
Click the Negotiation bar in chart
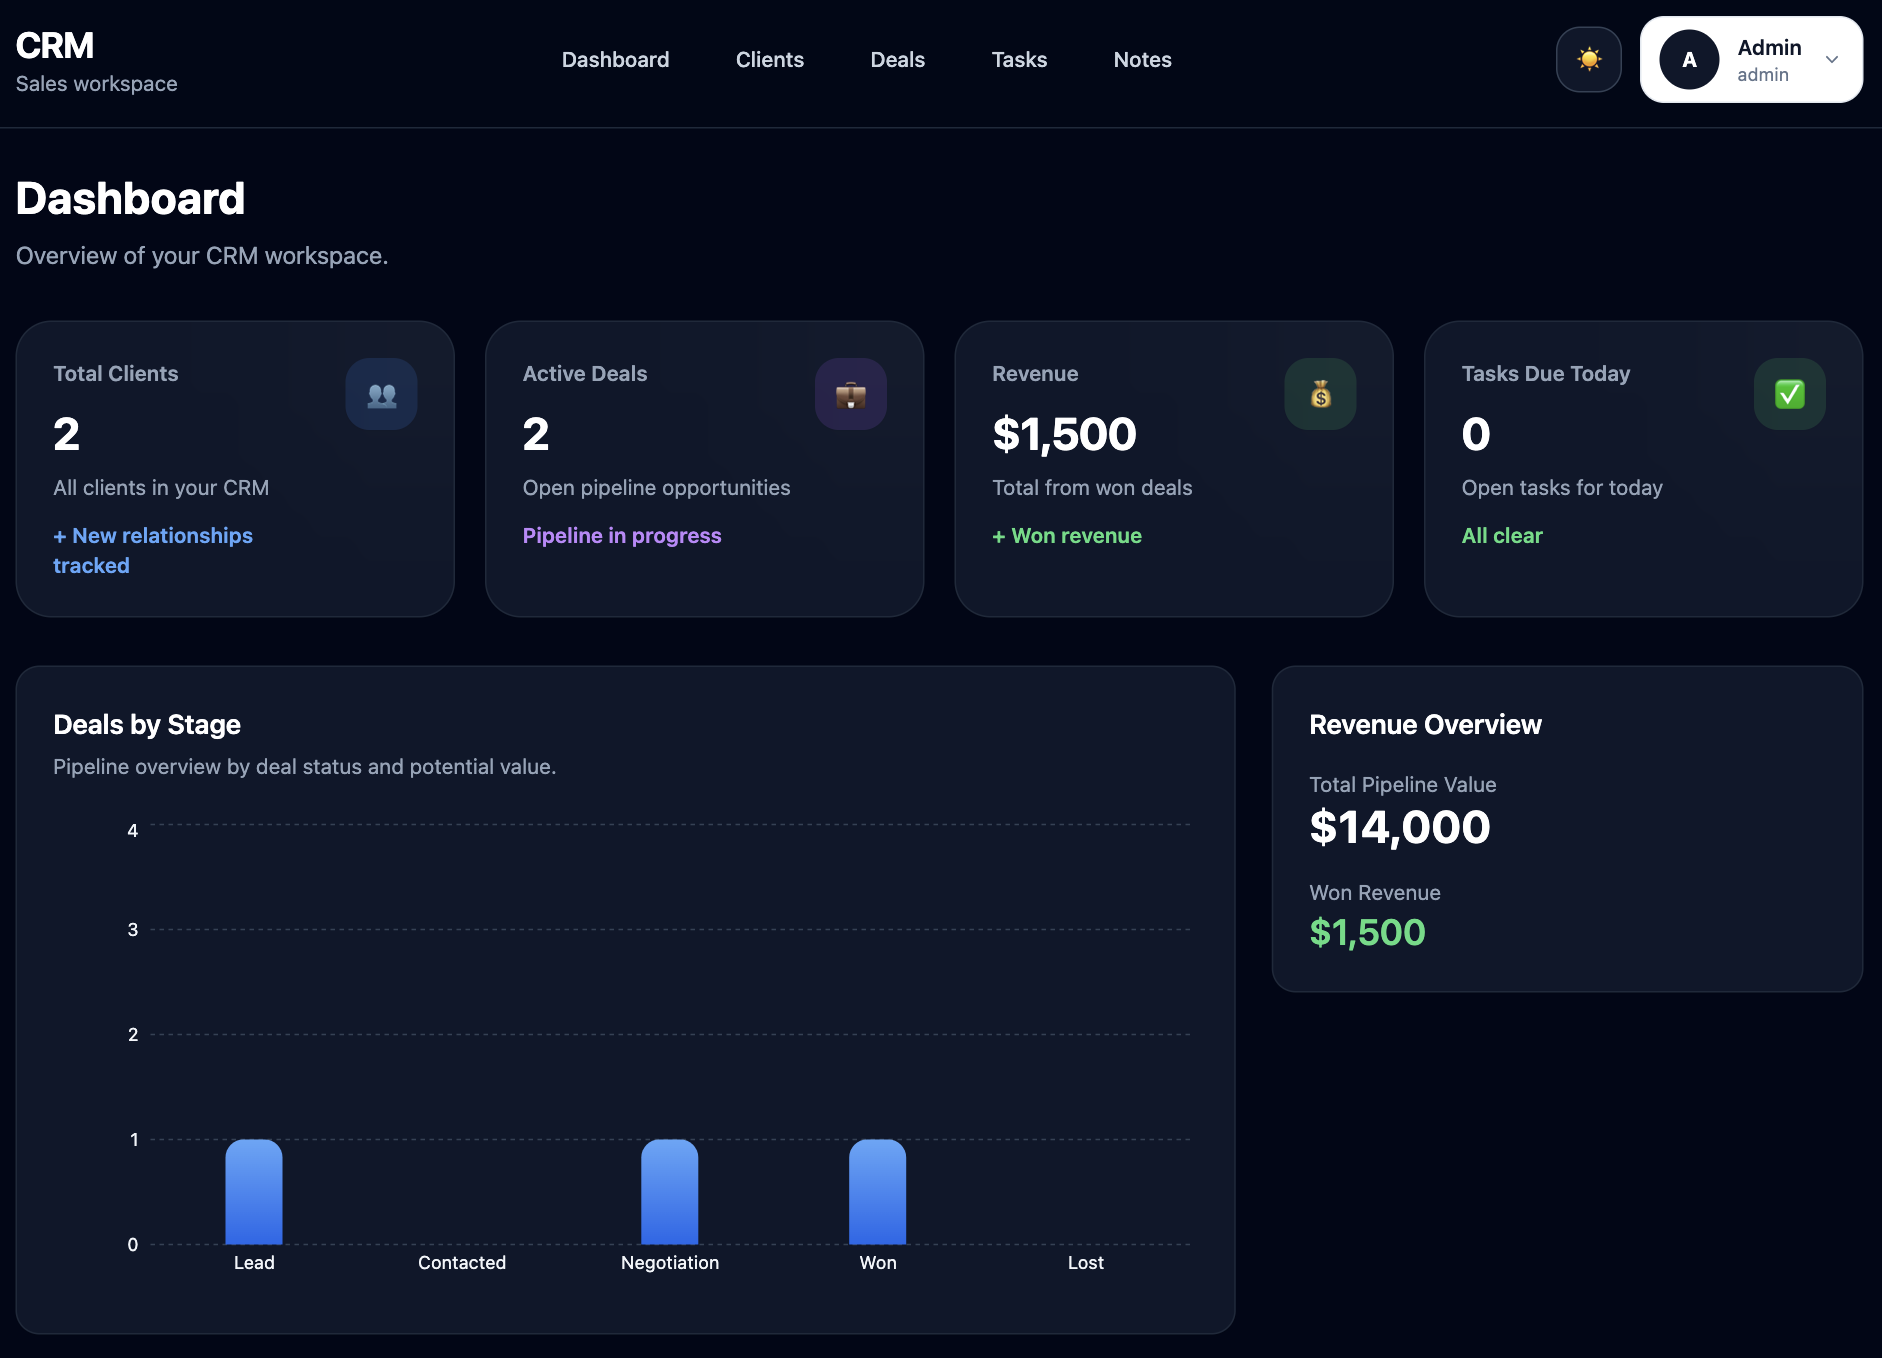click(670, 1192)
